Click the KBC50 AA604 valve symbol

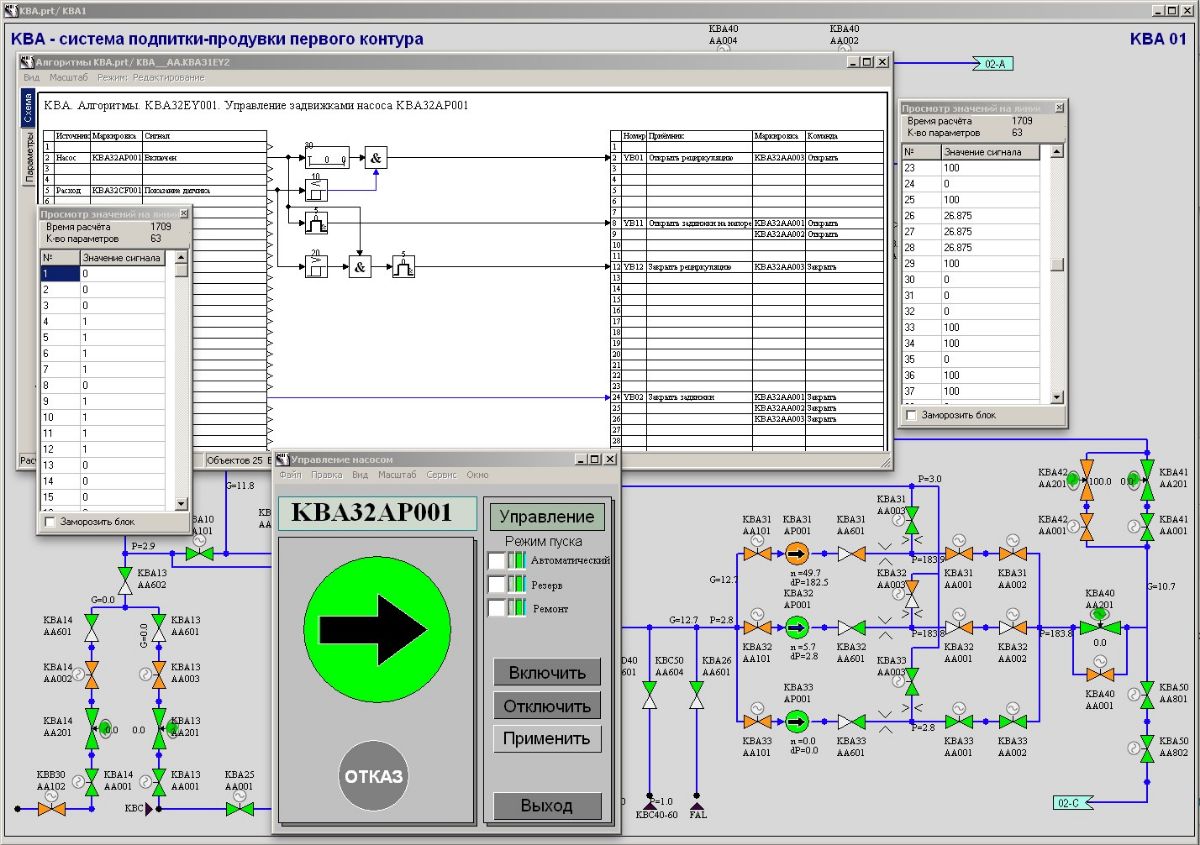coord(649,696)
